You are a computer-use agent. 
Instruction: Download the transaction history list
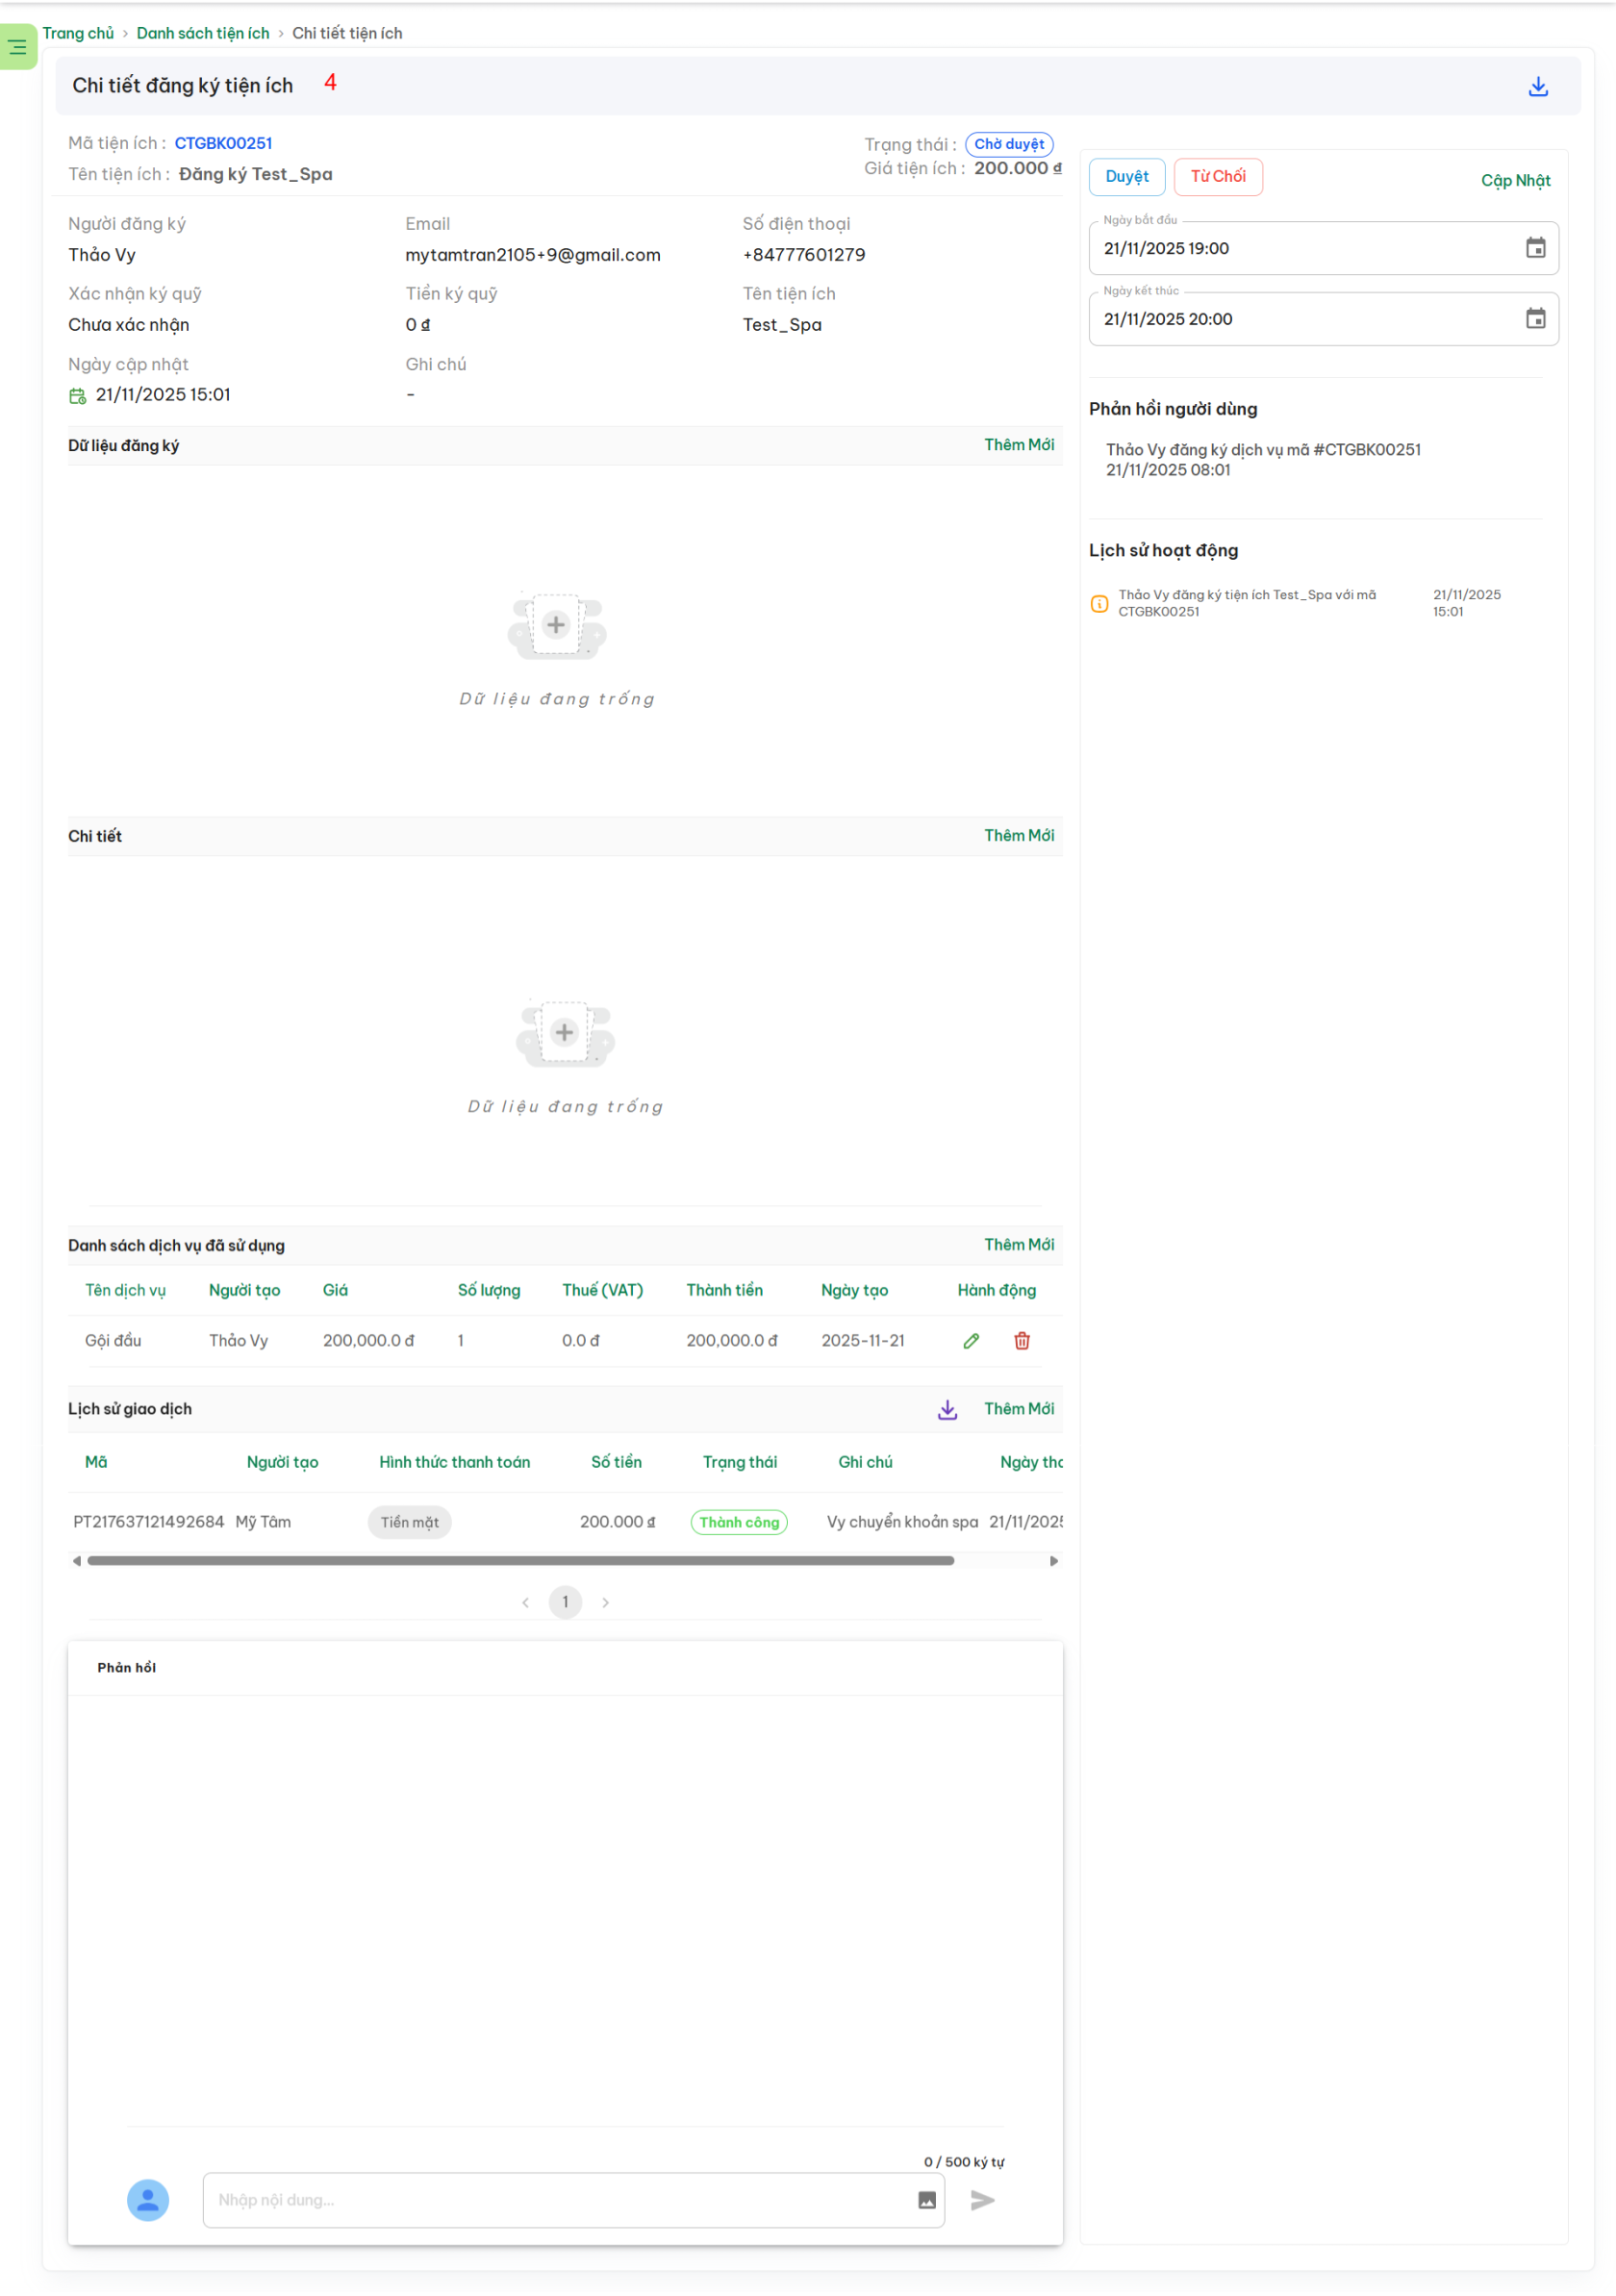(x=947, y=1409)
